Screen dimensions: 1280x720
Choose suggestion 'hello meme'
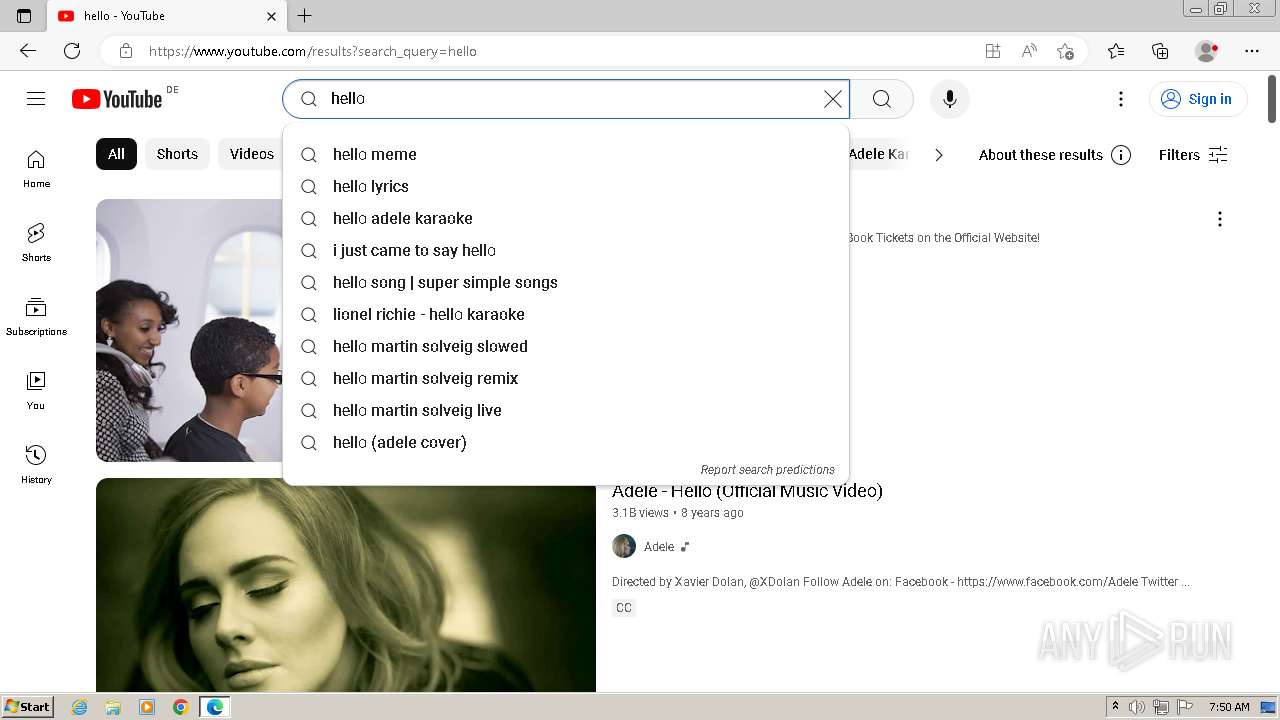tap(566, 154)
